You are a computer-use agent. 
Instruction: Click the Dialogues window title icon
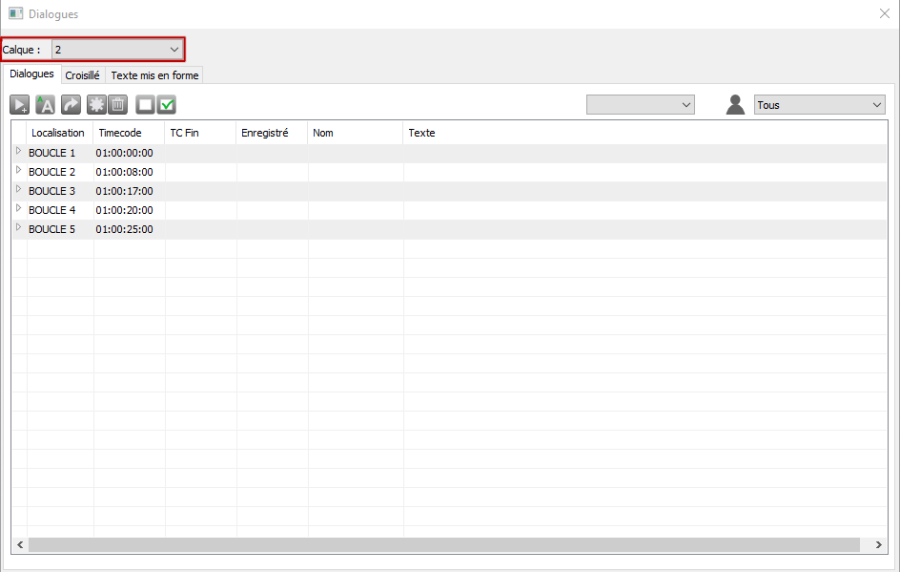tap(15, 14)
